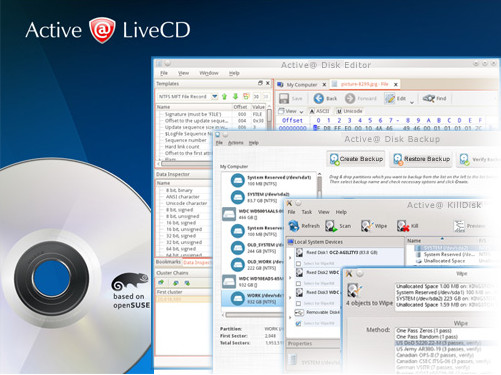Click horizontal scrollbar under Disk Backup list

[255, 315]
